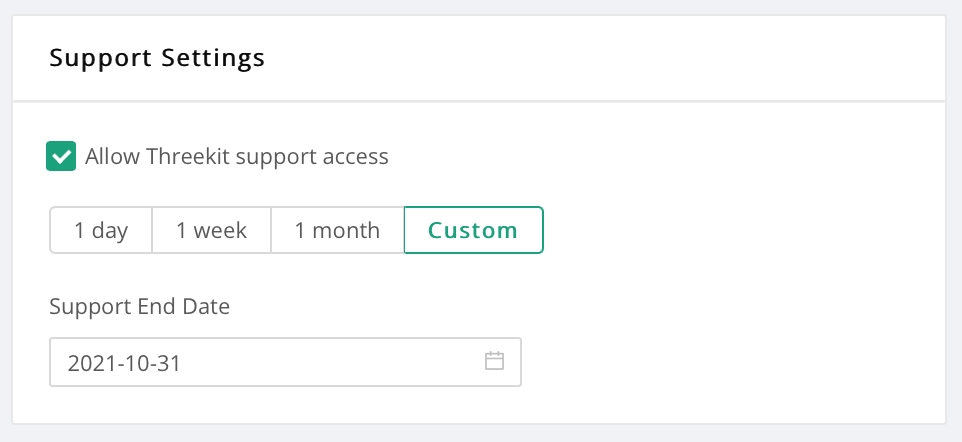Screen dimensions: 962x442
Task: Select the Custom duration option
Action: click(473, 230)
